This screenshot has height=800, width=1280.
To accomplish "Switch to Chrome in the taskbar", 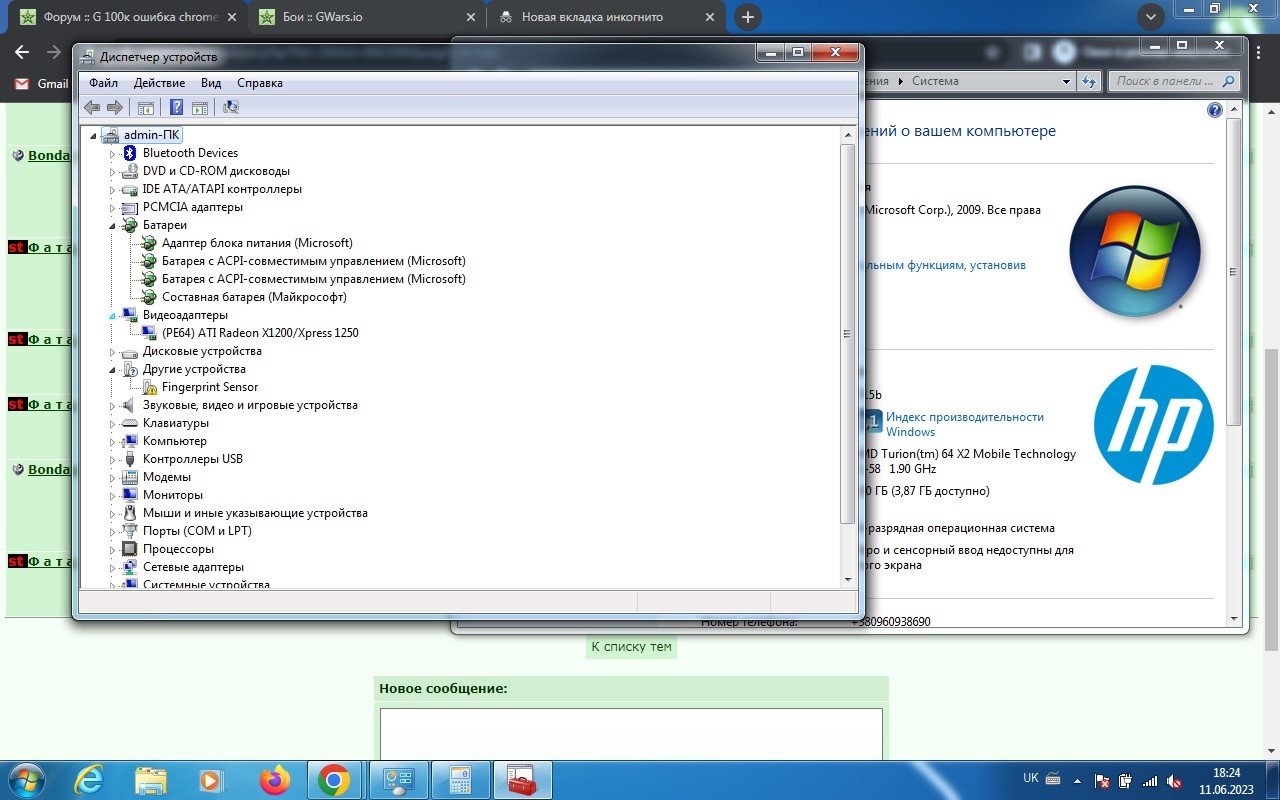I will pos(334,780).
